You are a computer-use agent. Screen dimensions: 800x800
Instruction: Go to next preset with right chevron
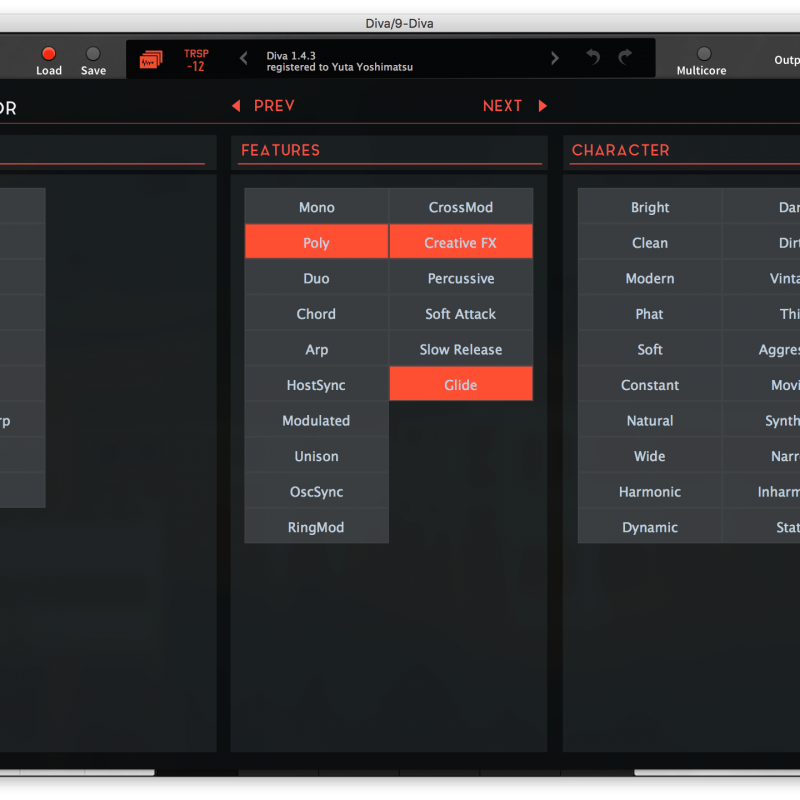point(555,59)
